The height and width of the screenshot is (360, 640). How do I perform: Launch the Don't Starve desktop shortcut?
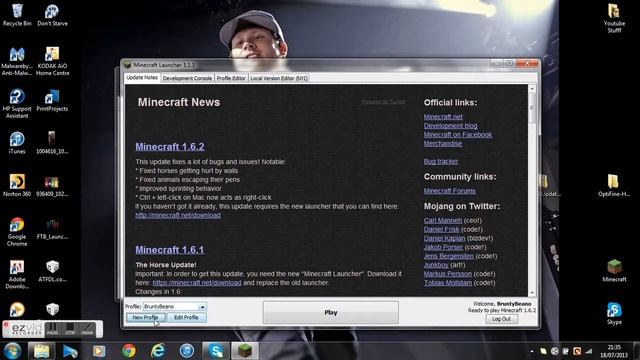52,15
